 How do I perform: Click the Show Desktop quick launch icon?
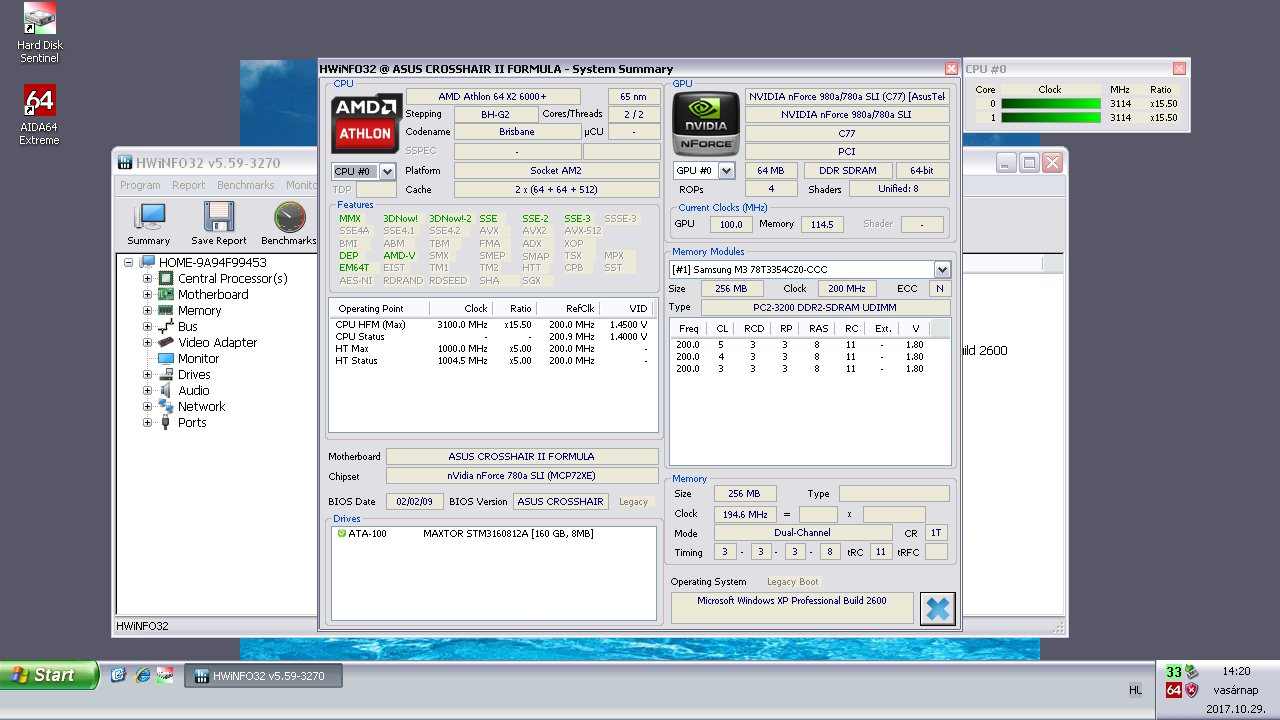coord(118,675)
